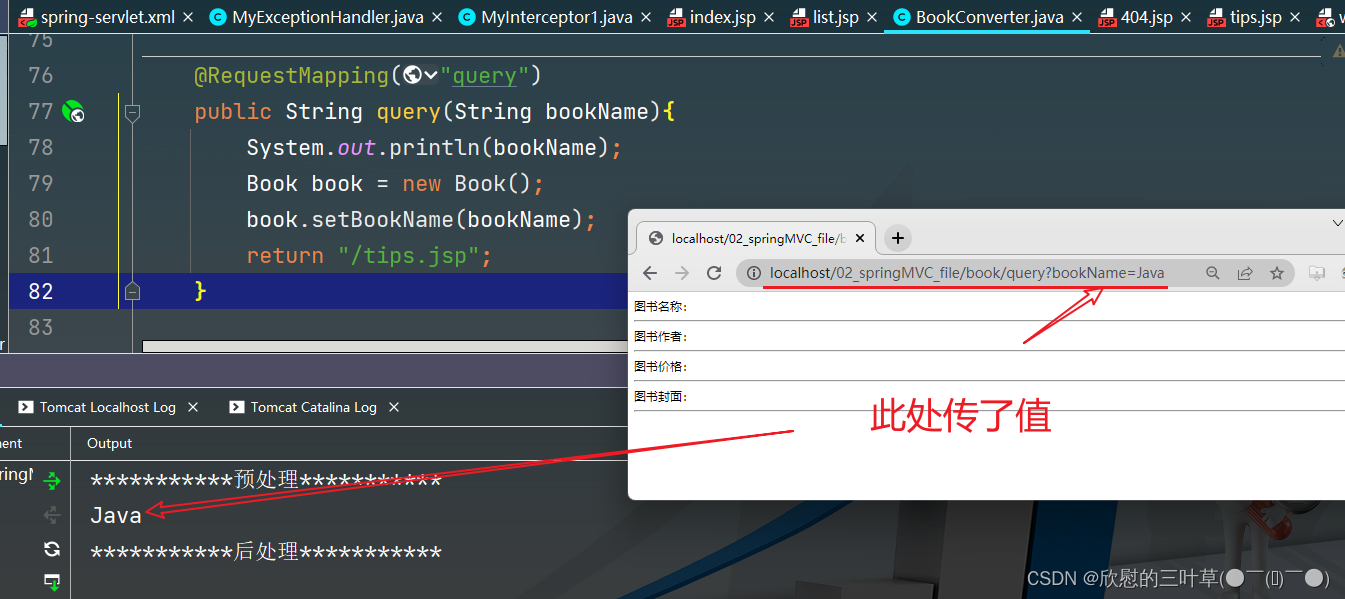Click the fold end marker at line 82

click(x=131, y=291)
